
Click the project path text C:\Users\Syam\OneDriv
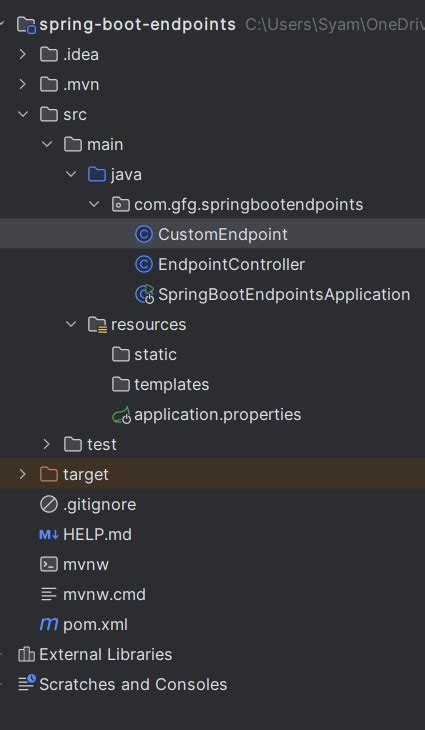point(335,25)
